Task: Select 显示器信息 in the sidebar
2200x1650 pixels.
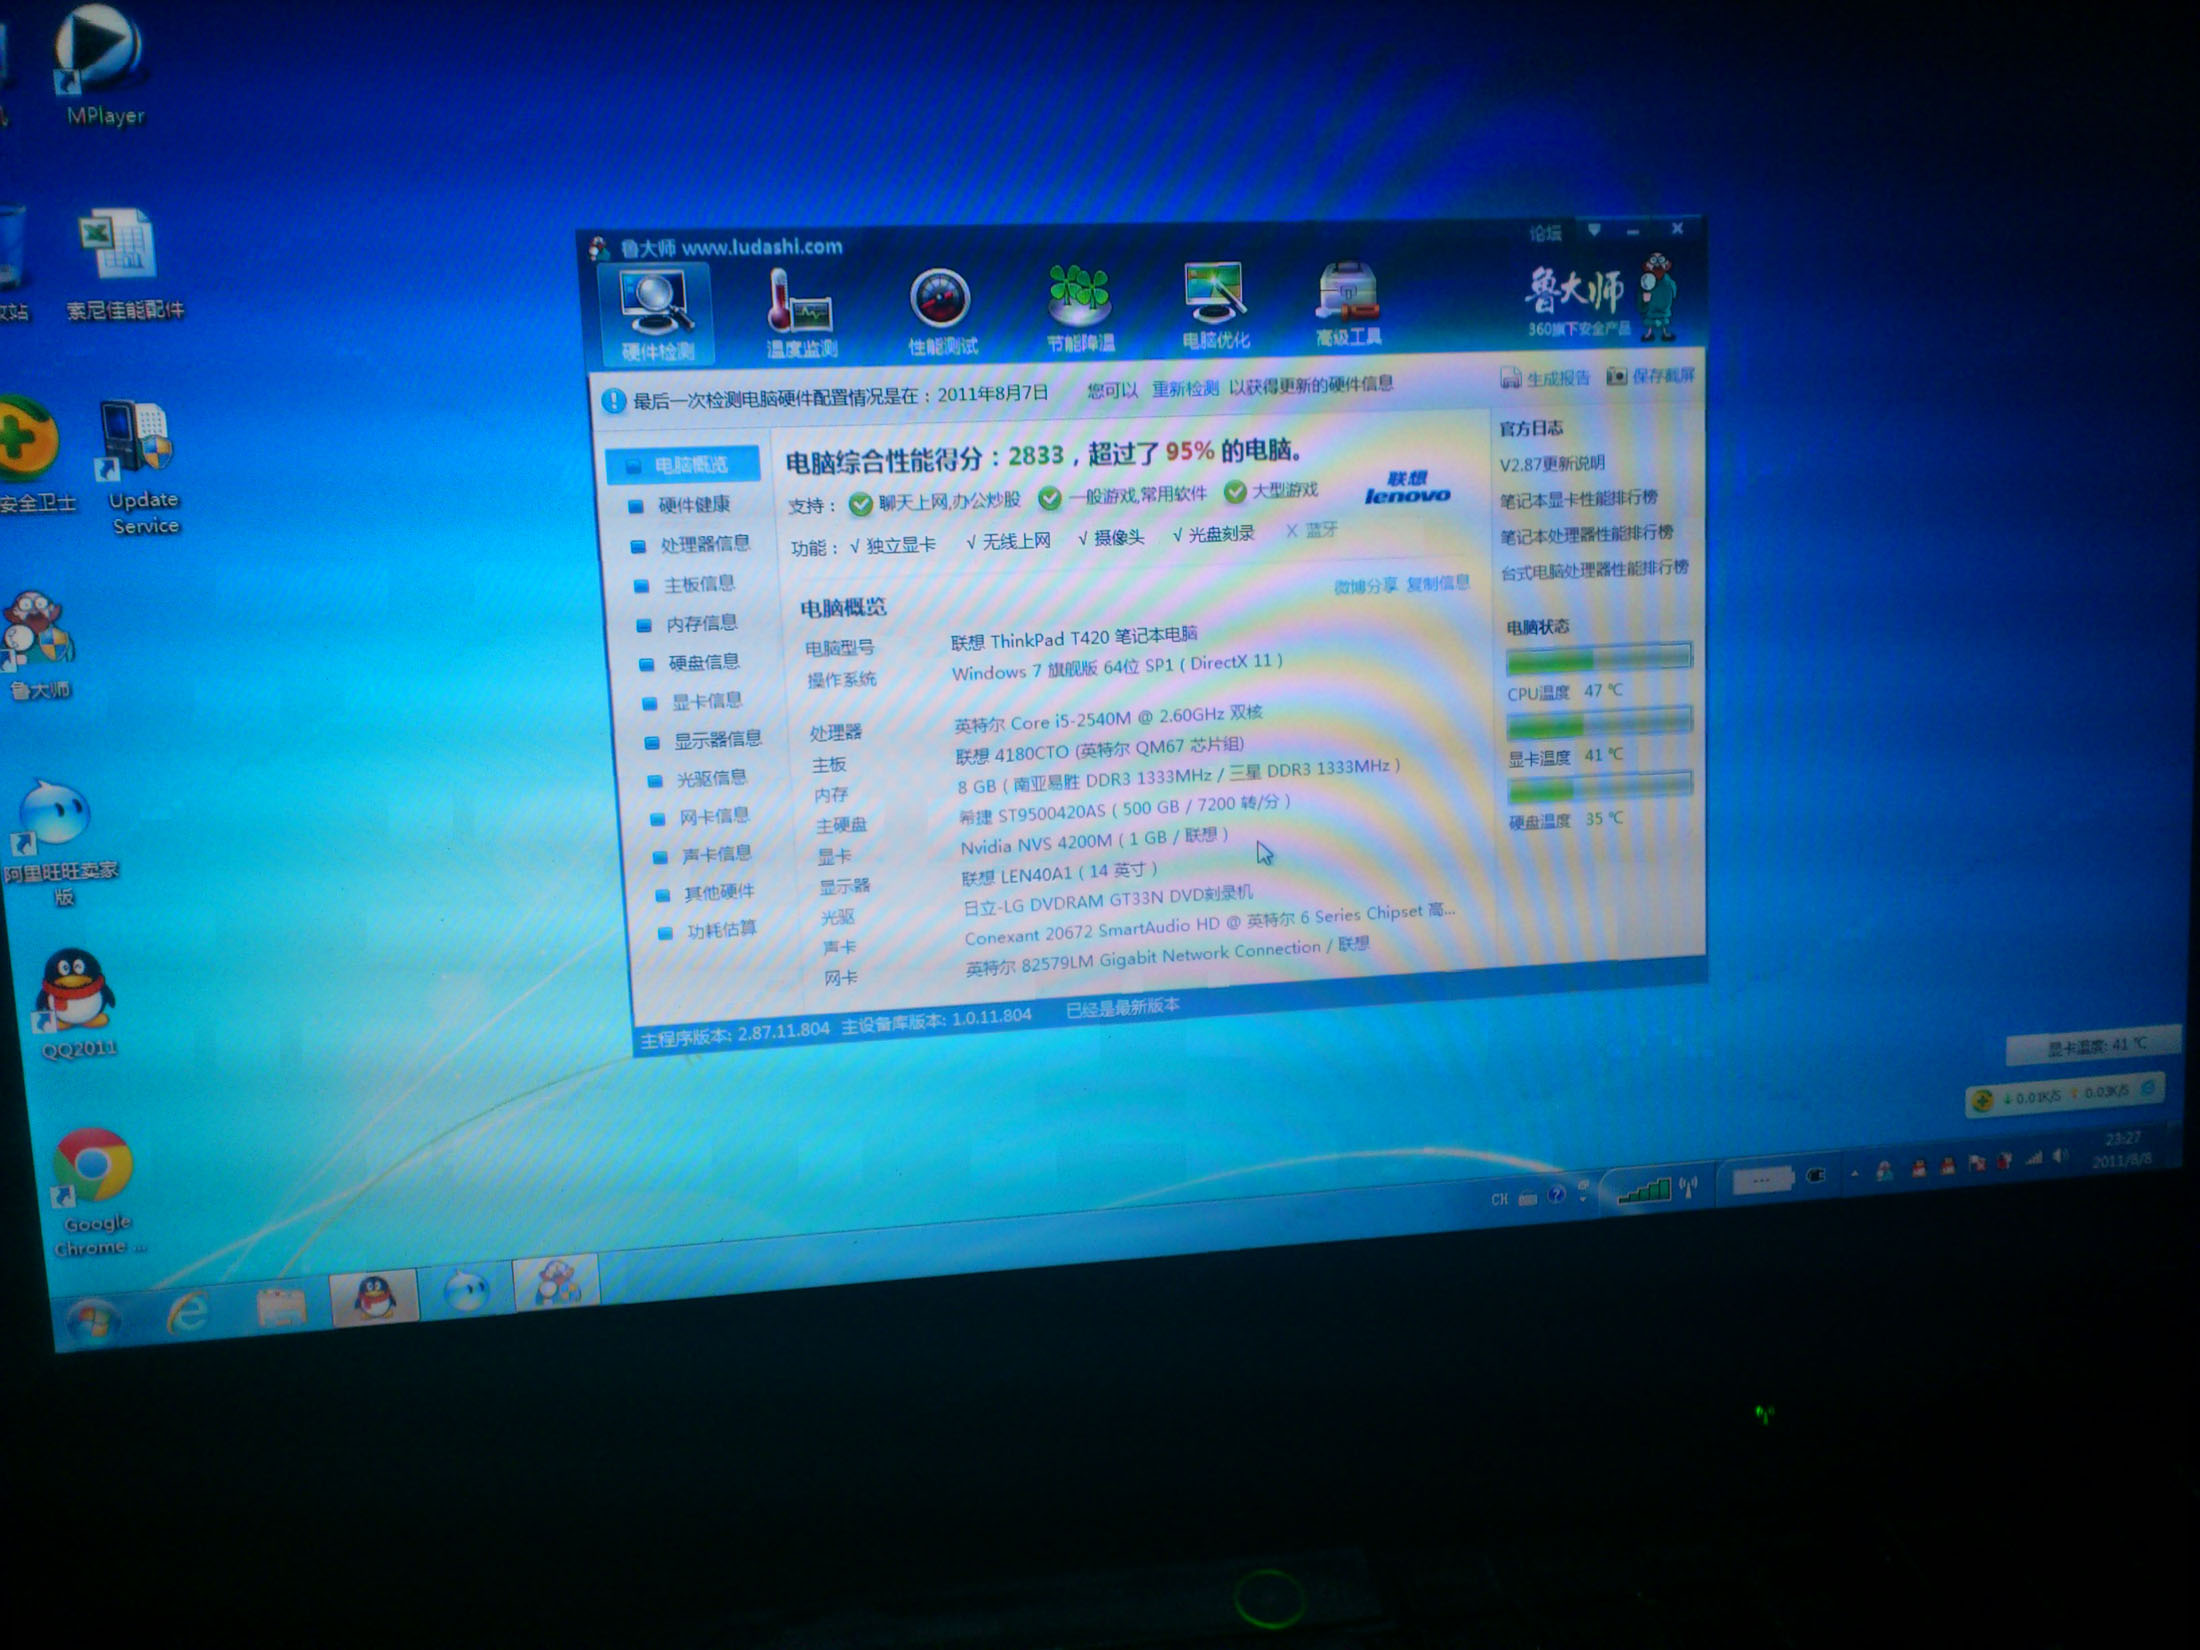Action: [704, 740]
